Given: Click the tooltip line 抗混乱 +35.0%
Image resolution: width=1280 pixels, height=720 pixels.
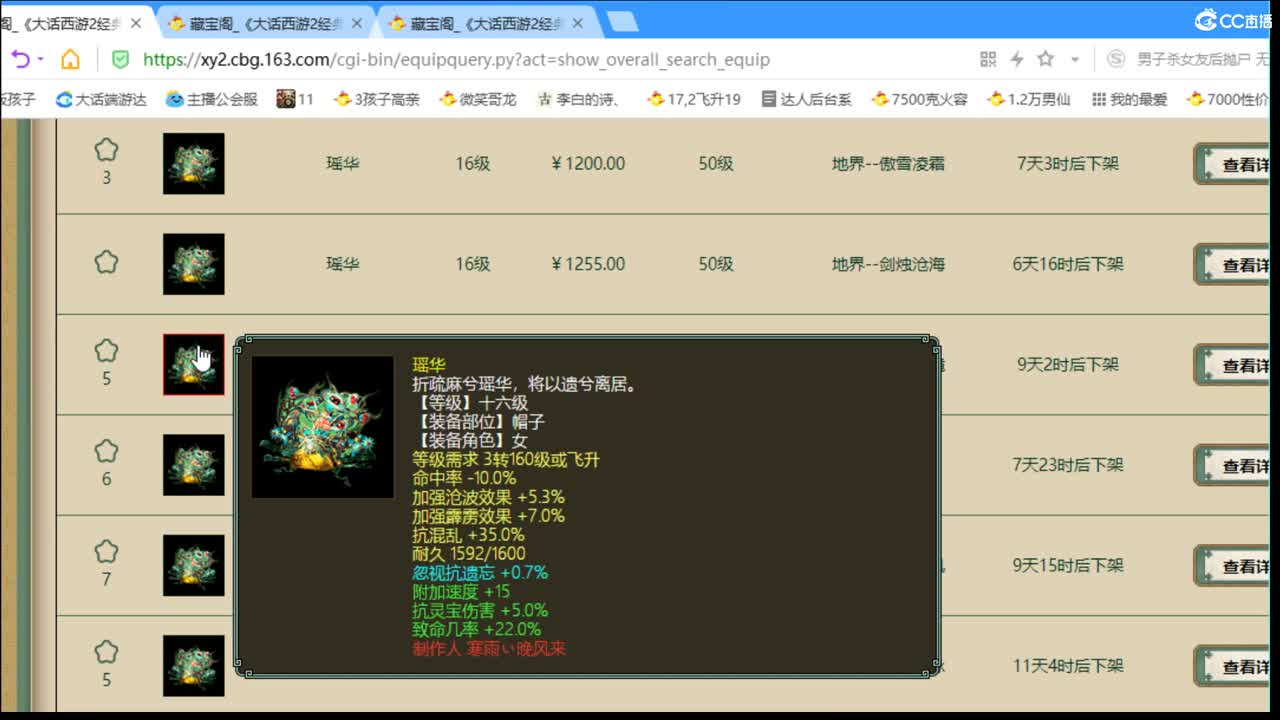Looking at the screenshot, I should pos(468,535).
